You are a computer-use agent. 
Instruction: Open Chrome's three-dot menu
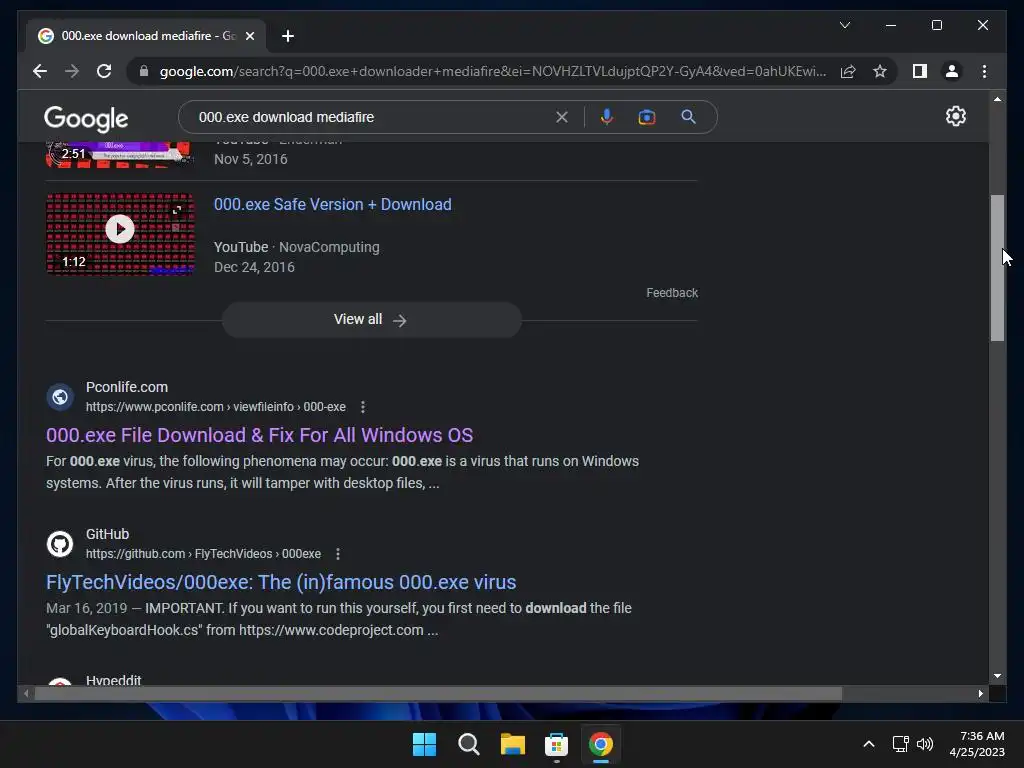(x=984, y=71)
